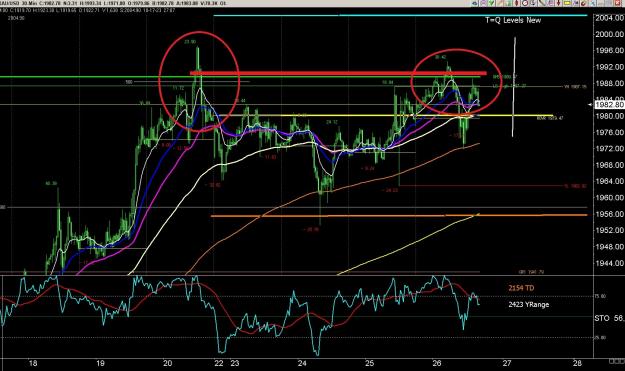Click the 2000.00 price axis label

click(609, 34)
